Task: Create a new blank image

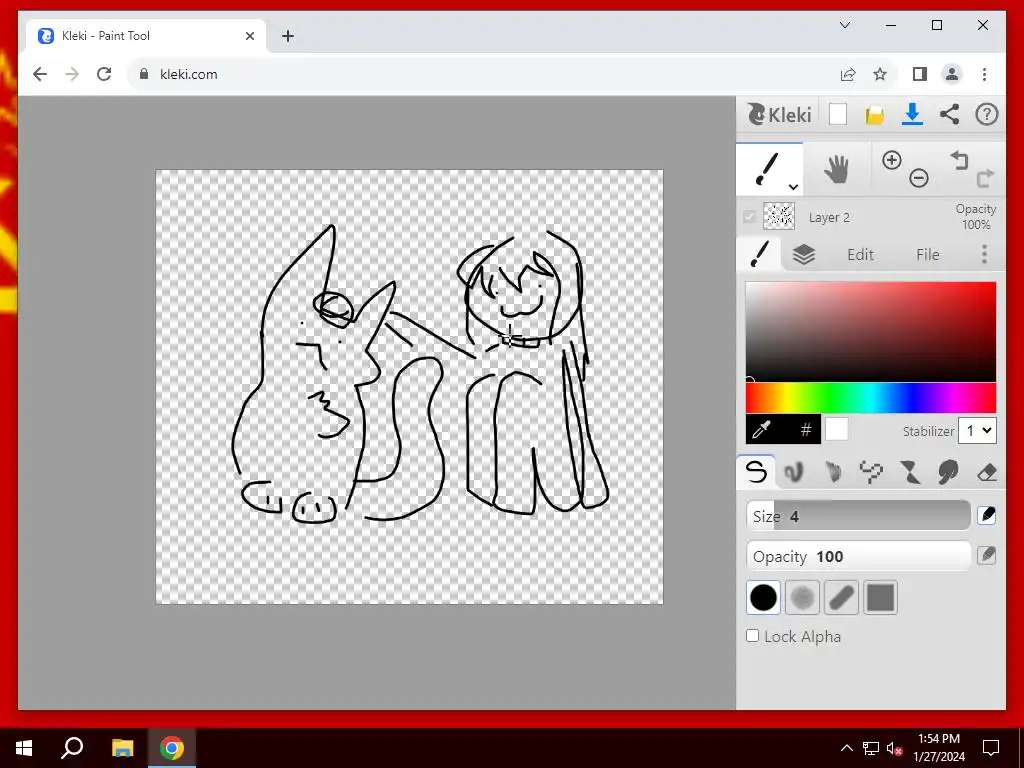Action: pos(838,114)
